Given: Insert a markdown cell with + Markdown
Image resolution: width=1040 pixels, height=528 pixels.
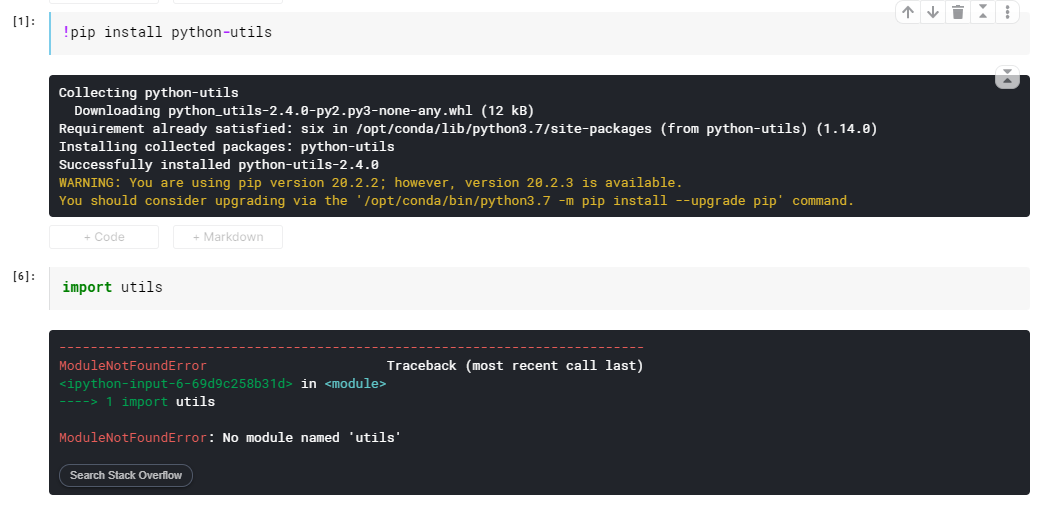Looking at the screenshot, I should (228, 237).
